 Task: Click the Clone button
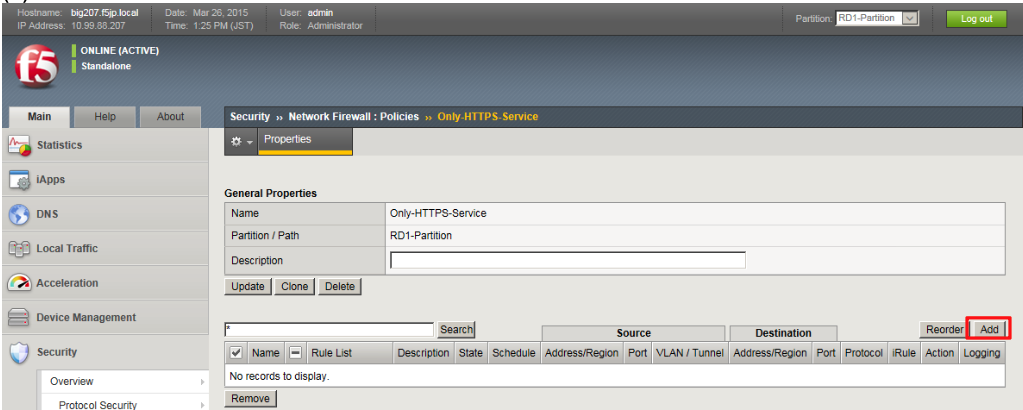[x=295, y=287]
